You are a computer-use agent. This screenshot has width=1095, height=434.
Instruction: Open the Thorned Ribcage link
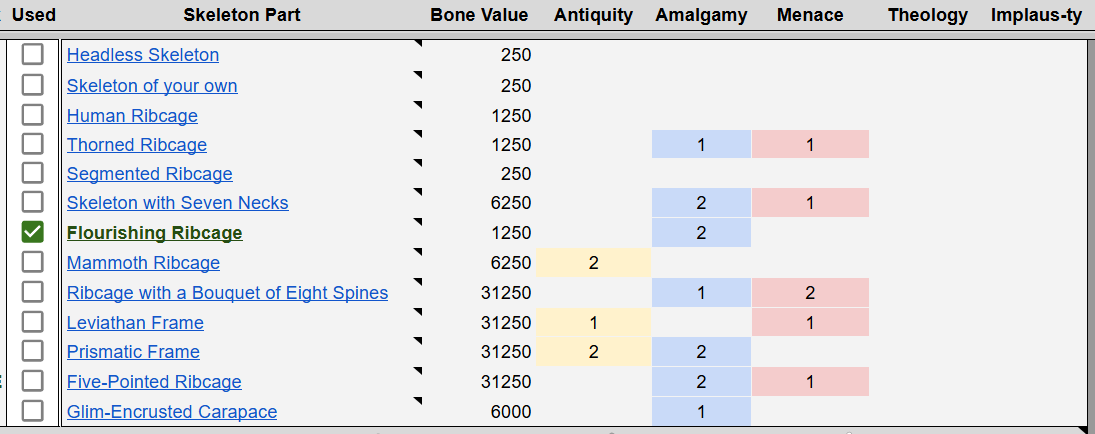pos(137,145)
